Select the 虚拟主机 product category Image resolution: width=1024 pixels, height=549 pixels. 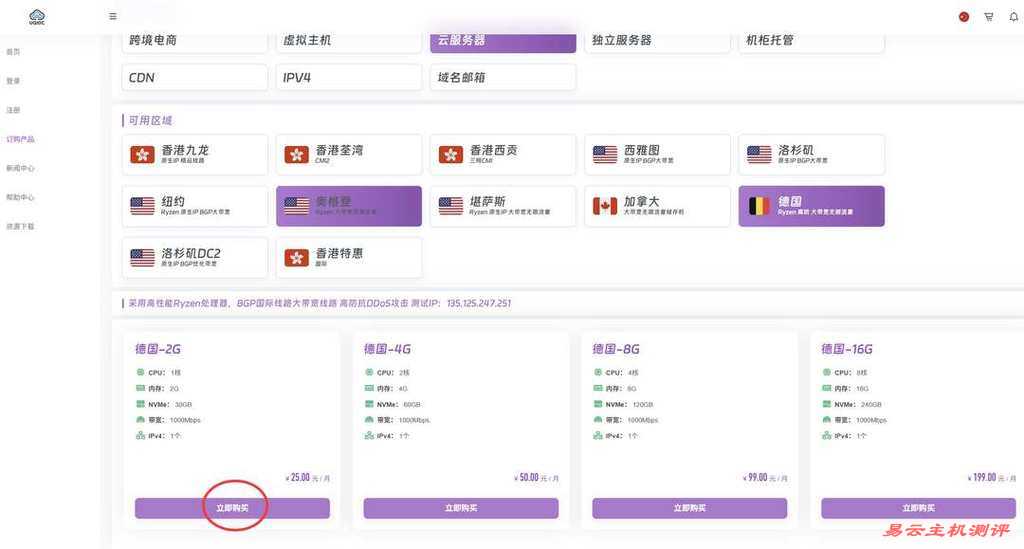[x=349, y=42]
